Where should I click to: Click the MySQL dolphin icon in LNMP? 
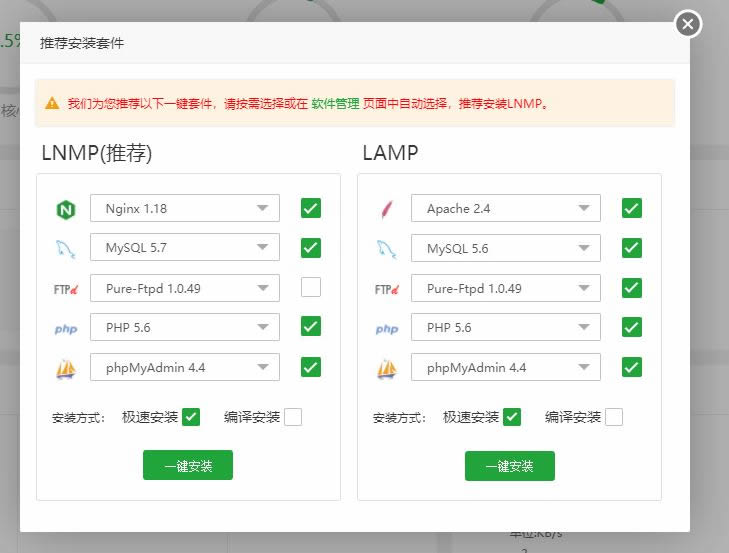point(66,249)
